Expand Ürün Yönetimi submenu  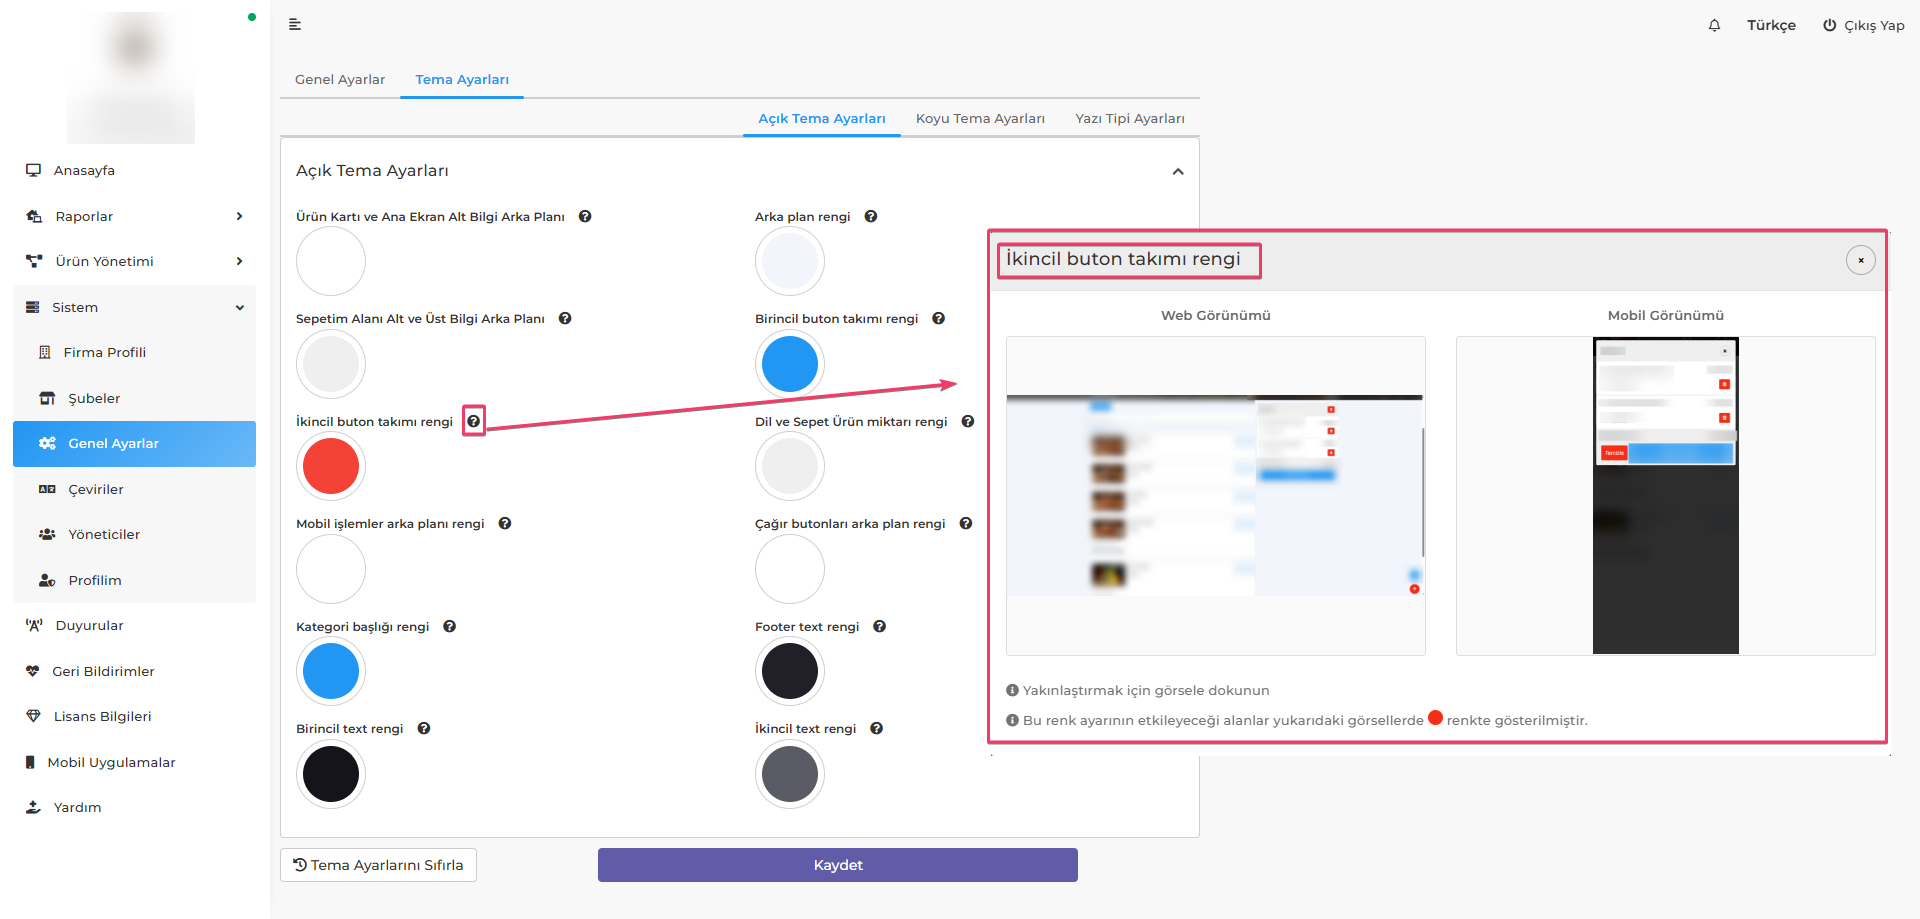tap(134, 262)
